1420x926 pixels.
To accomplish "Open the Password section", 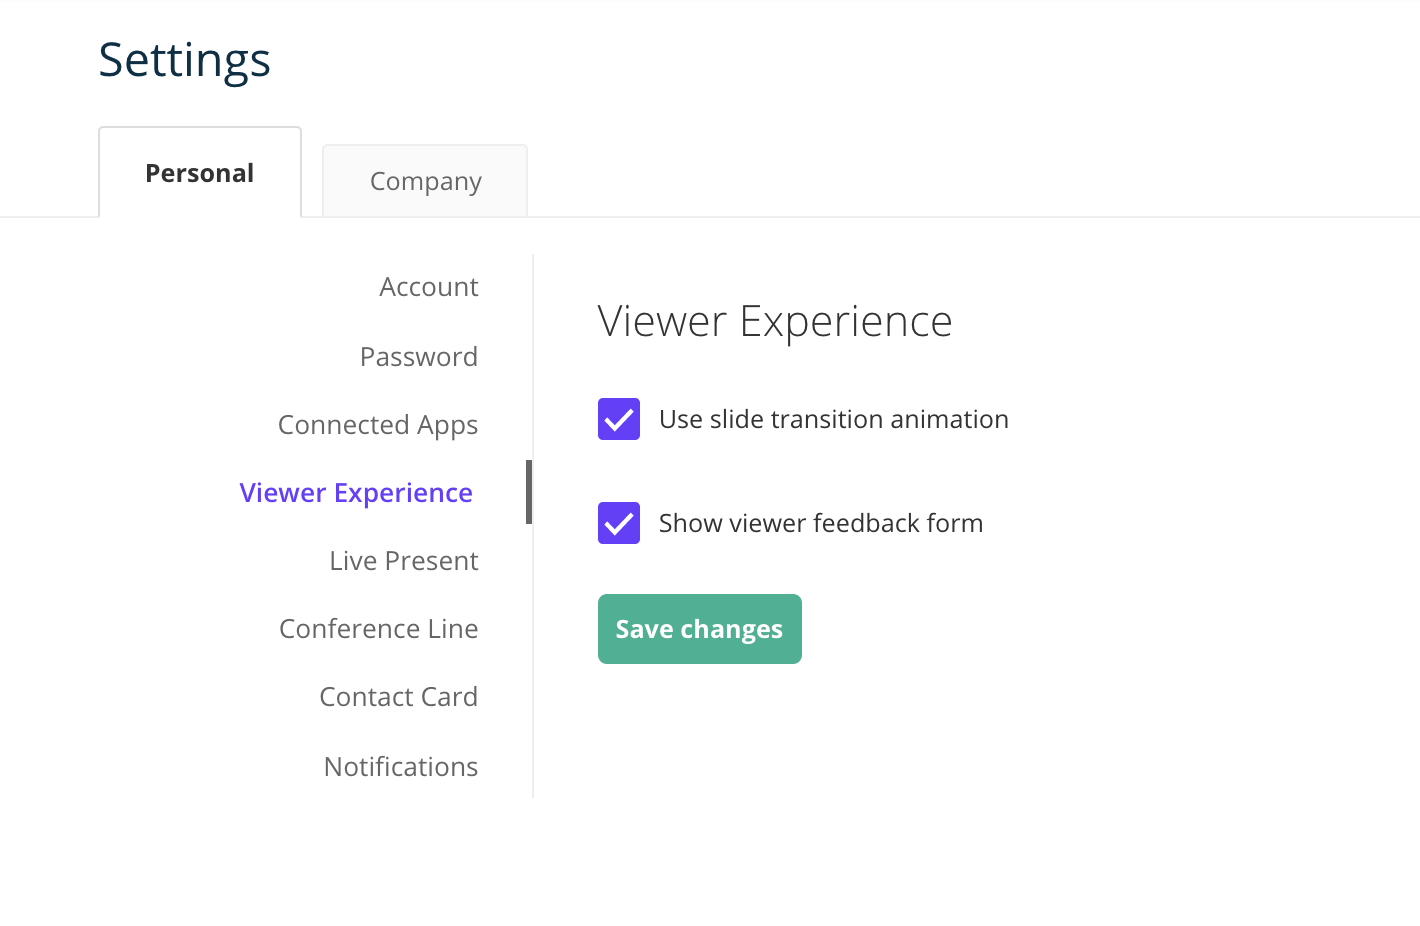I will pos(419,357).
